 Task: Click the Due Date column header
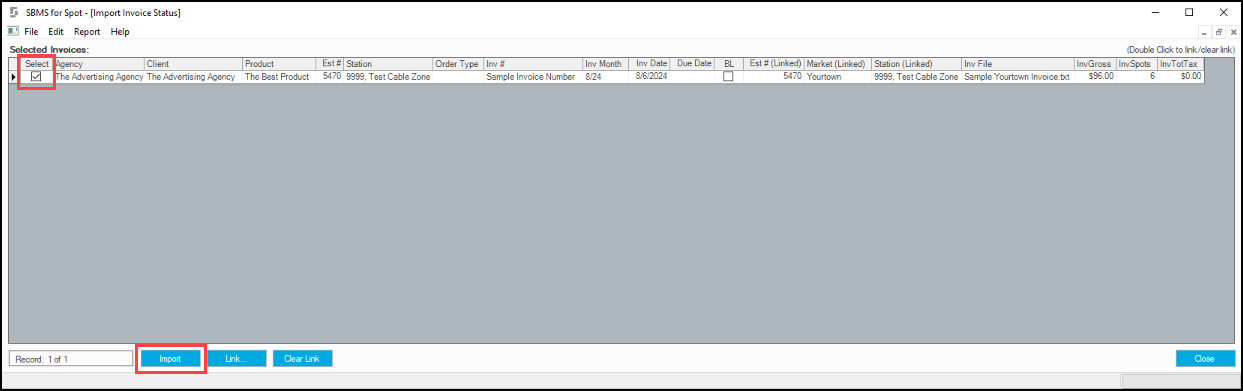[693, 64]
